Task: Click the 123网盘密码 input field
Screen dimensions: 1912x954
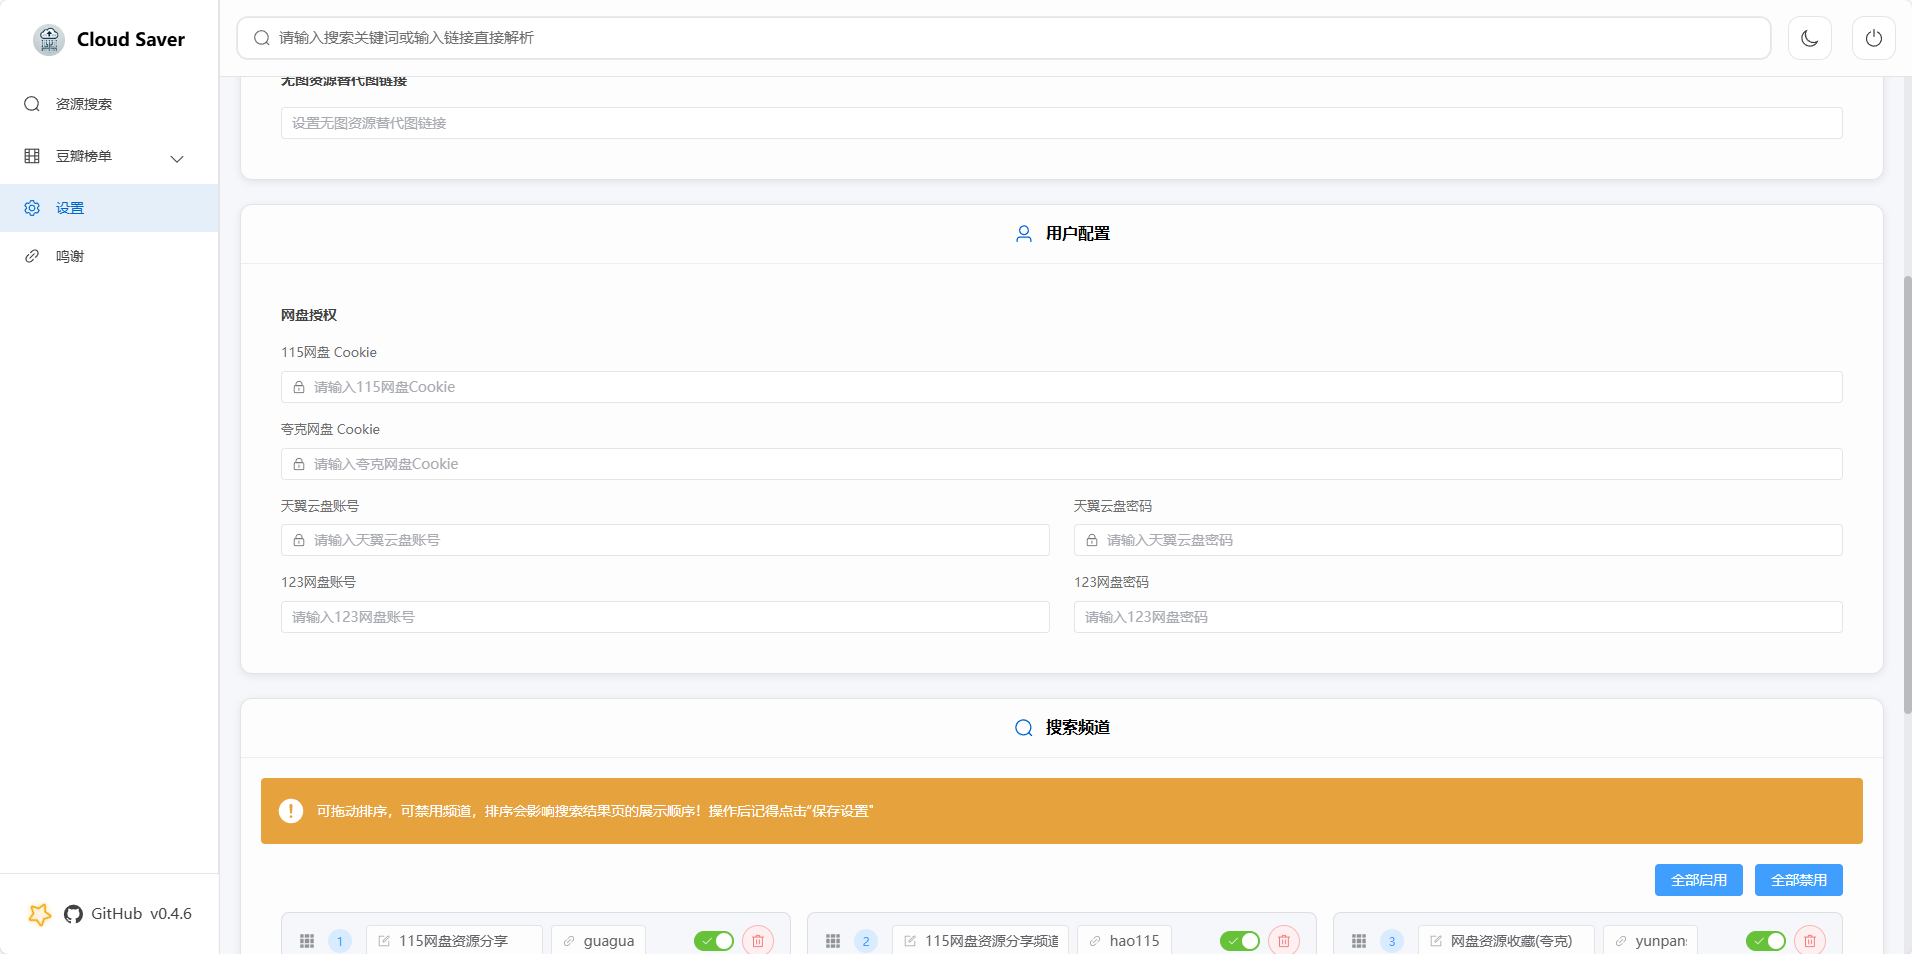Action: [x=1458, y=617]
